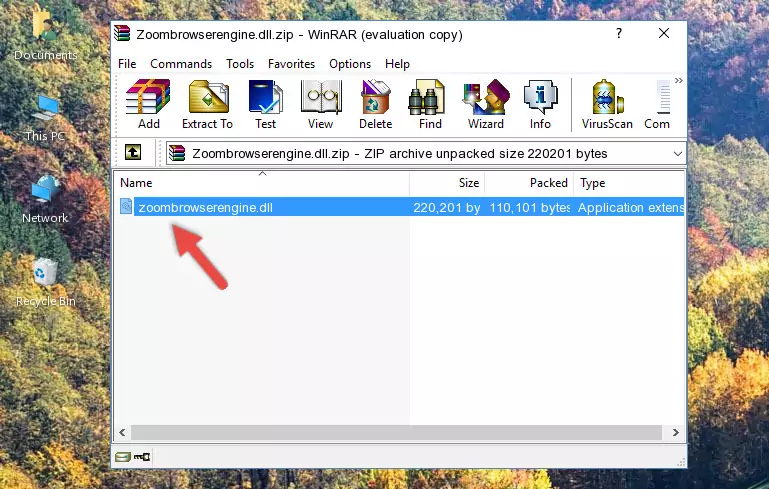Image resolution: width=769 pixels, height=489 pixels.
Task: Sort list by Name column
Action: tap(262, 183)
